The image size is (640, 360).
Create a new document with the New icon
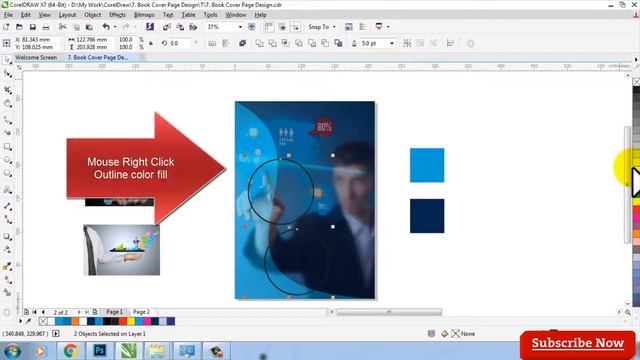point(6,27)
